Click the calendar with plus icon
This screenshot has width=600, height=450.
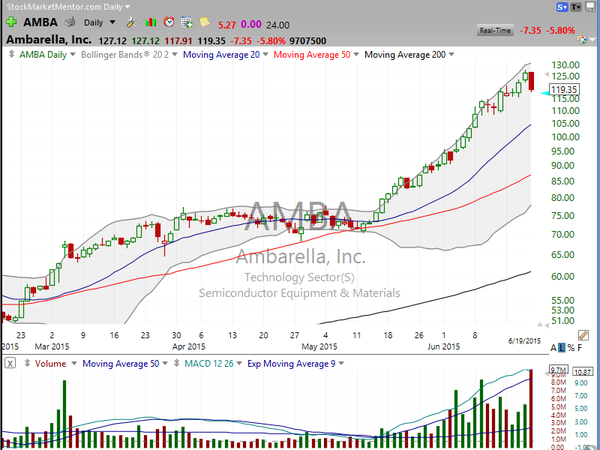(x=187, y=22)
